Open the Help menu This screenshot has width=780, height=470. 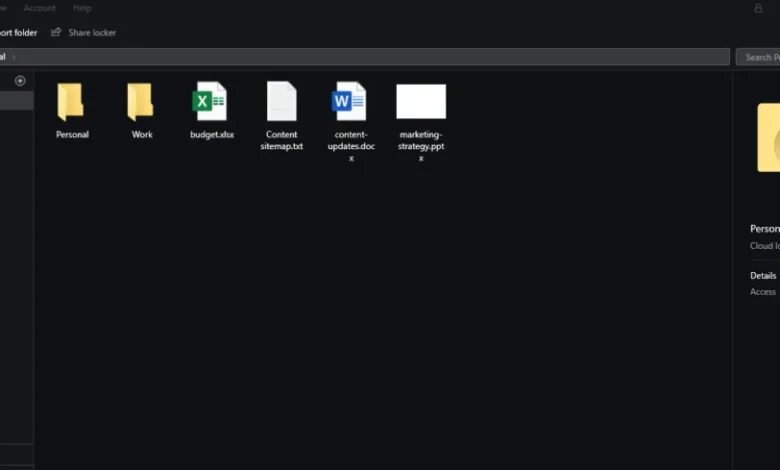click(x=82, y=8)
